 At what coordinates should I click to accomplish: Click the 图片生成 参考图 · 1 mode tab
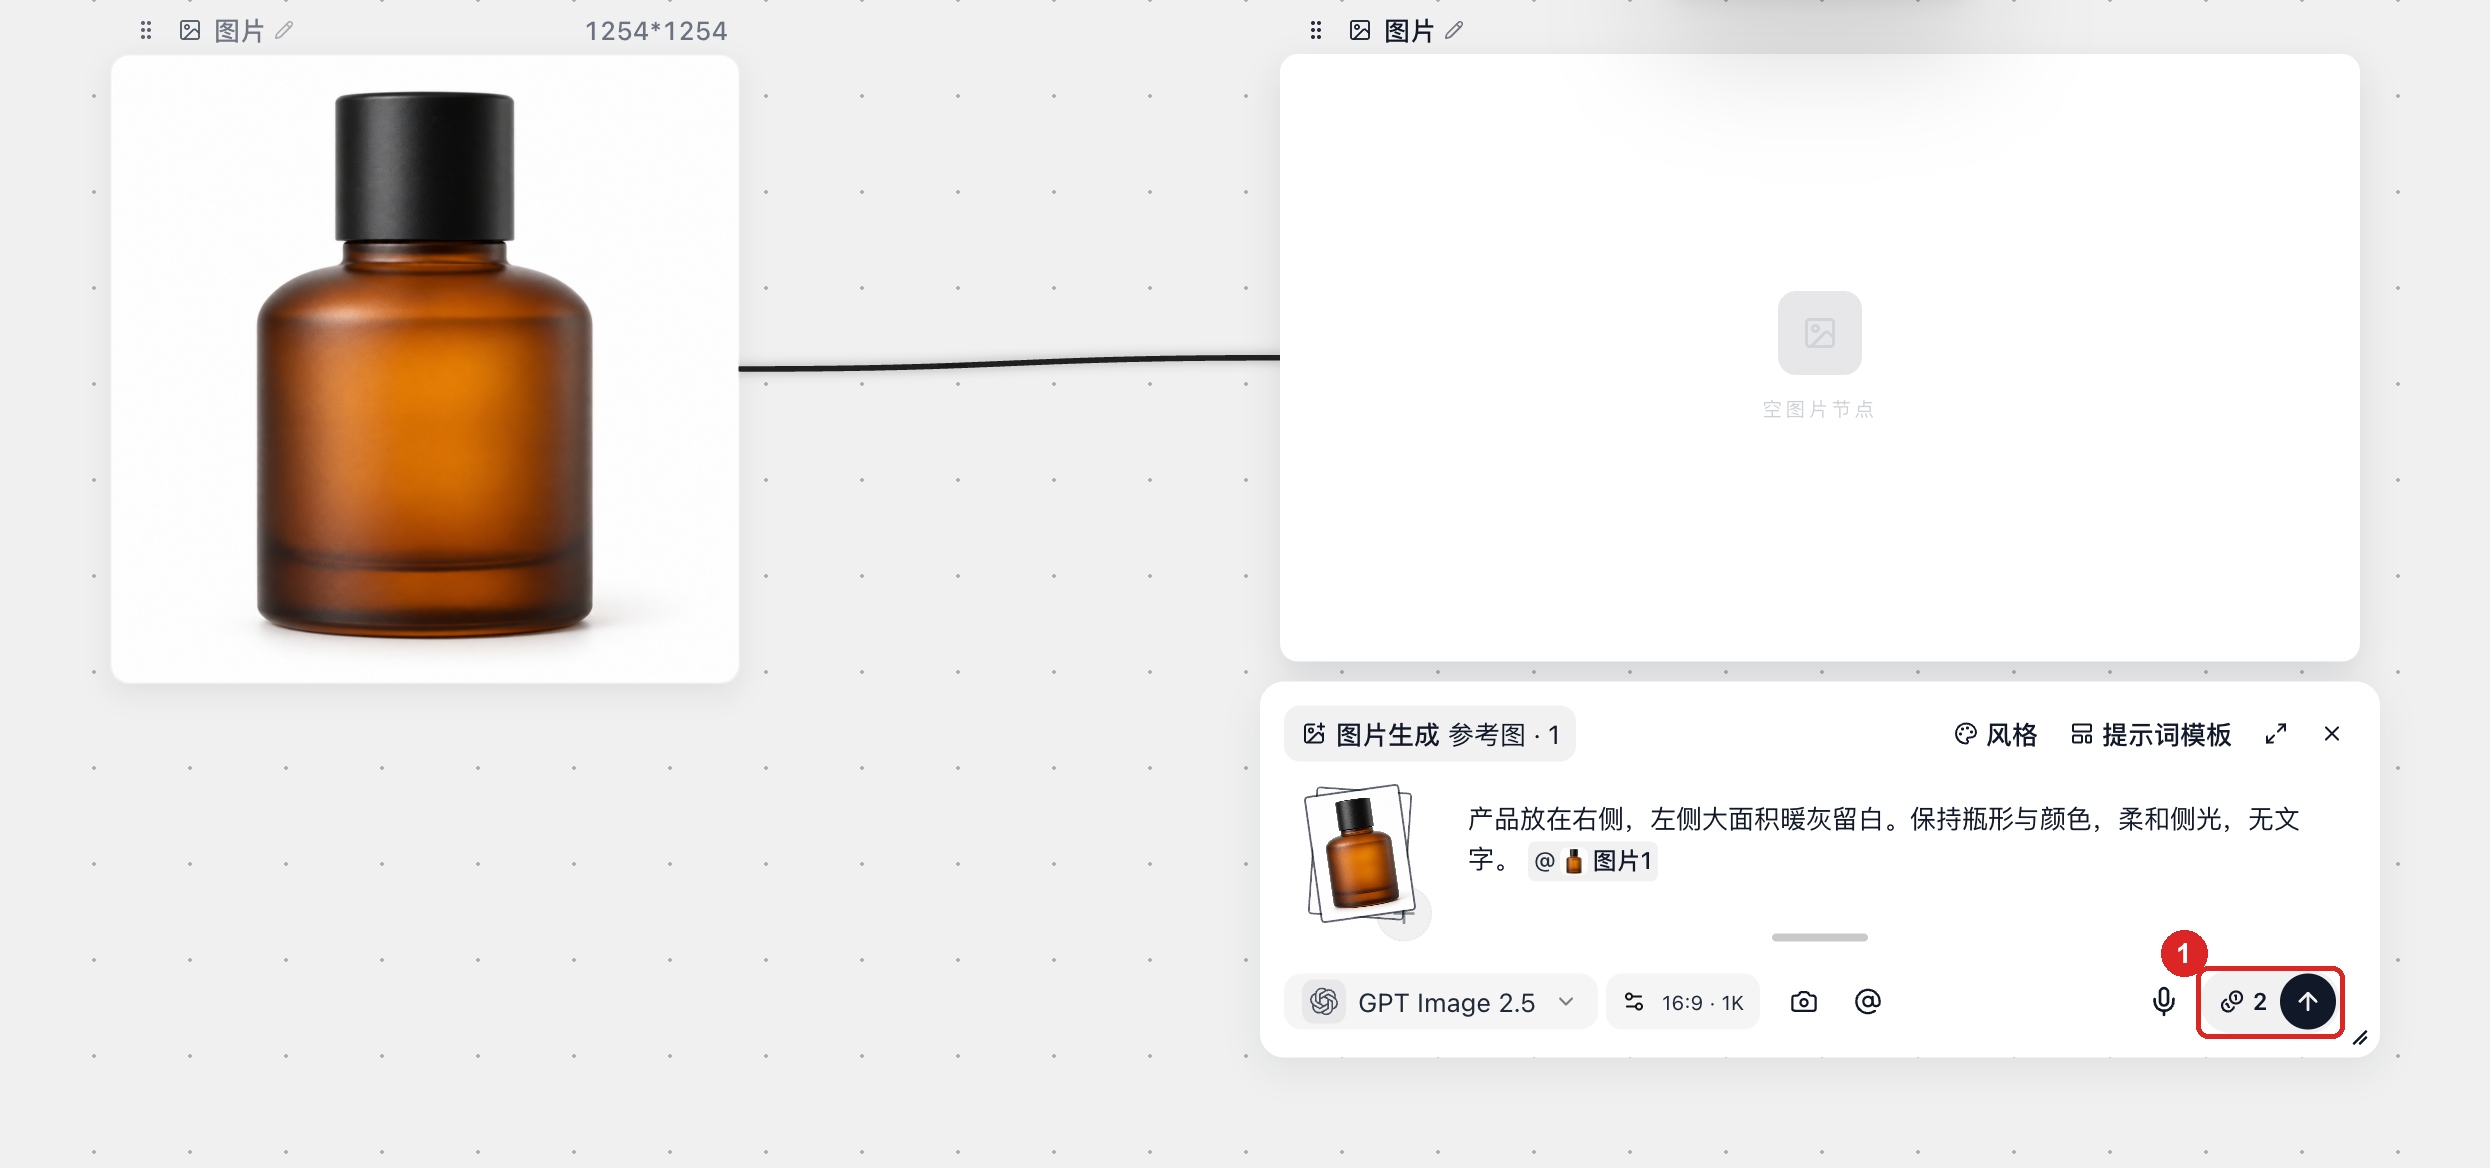(1430, 735)
